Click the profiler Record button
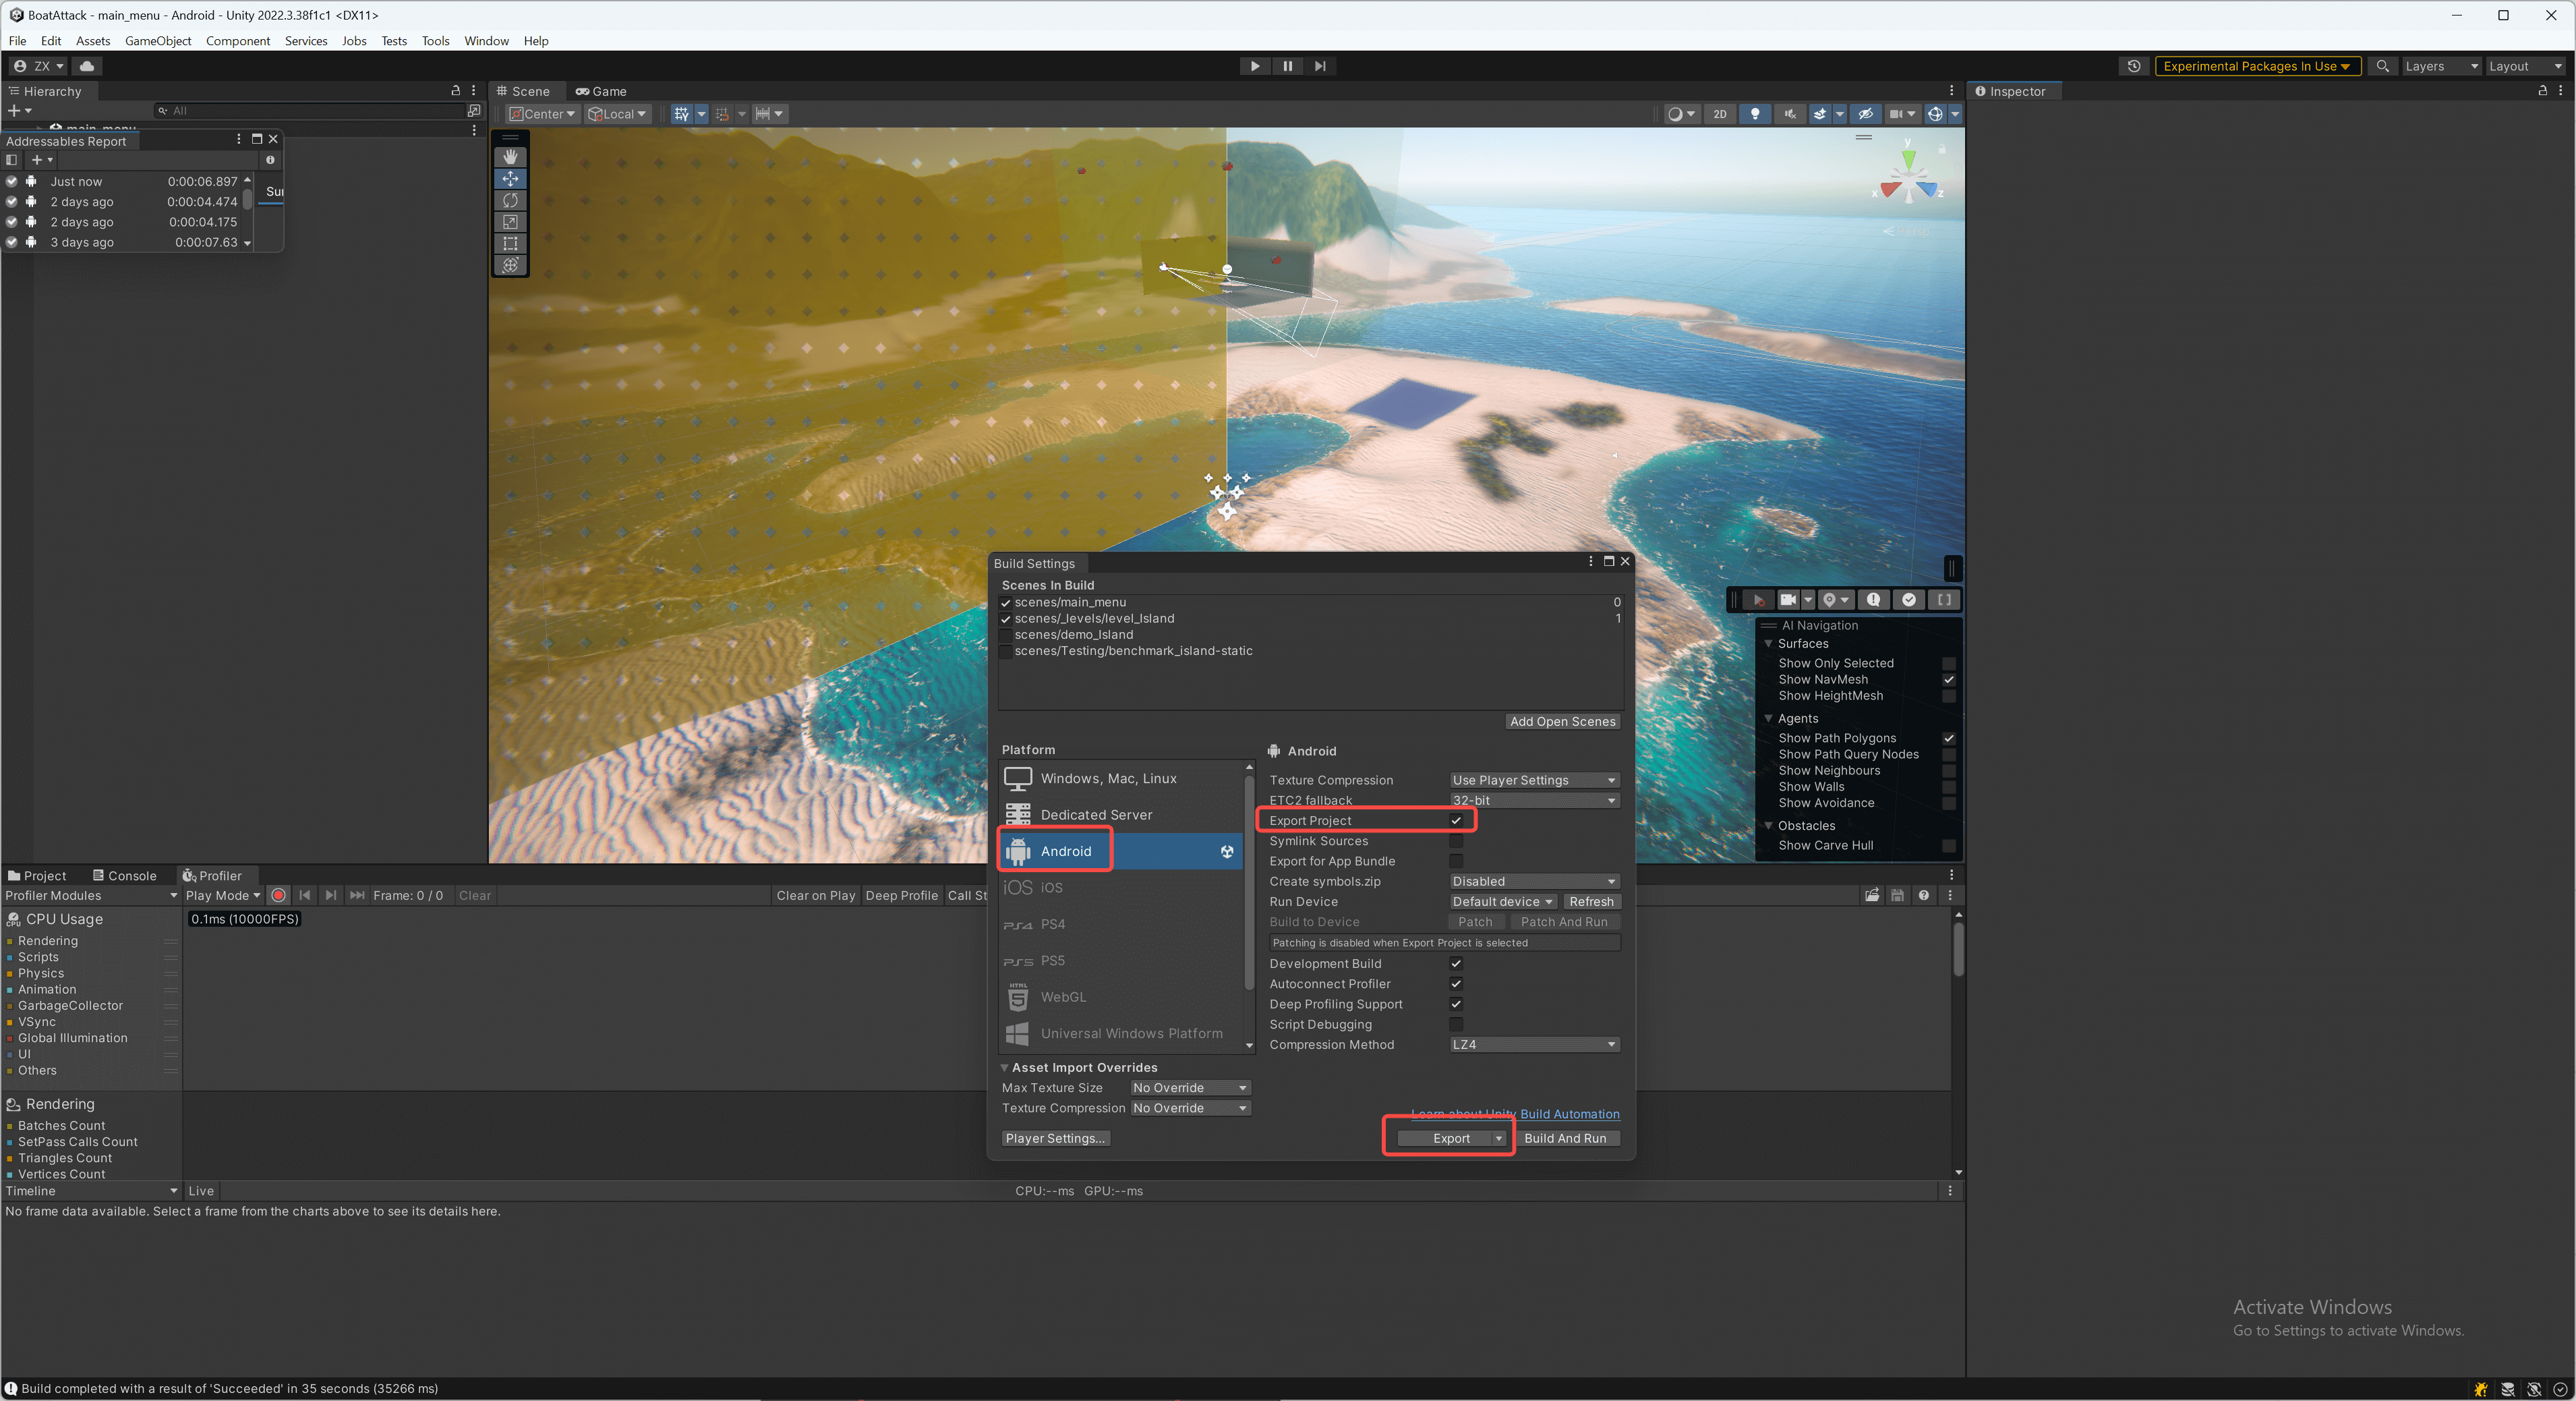The height and width of the screenshot is (1401, 2576). coord(279,895)
